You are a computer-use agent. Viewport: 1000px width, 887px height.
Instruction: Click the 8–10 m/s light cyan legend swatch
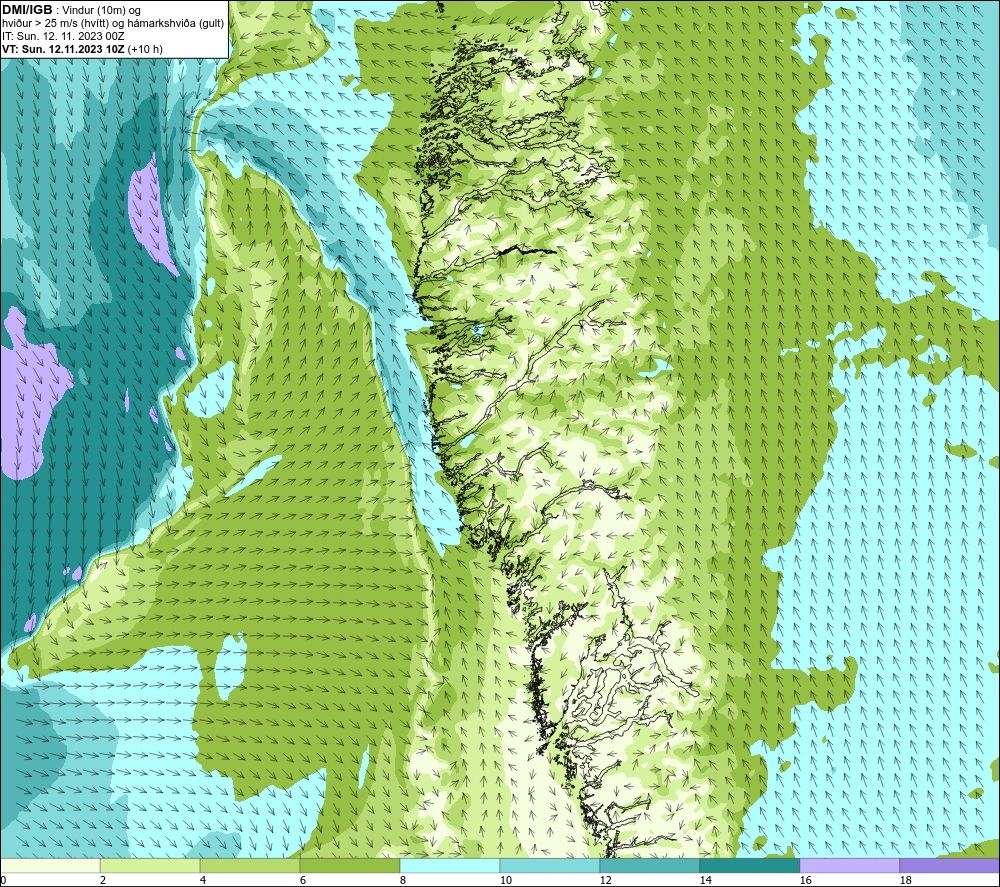pos(450,866)
